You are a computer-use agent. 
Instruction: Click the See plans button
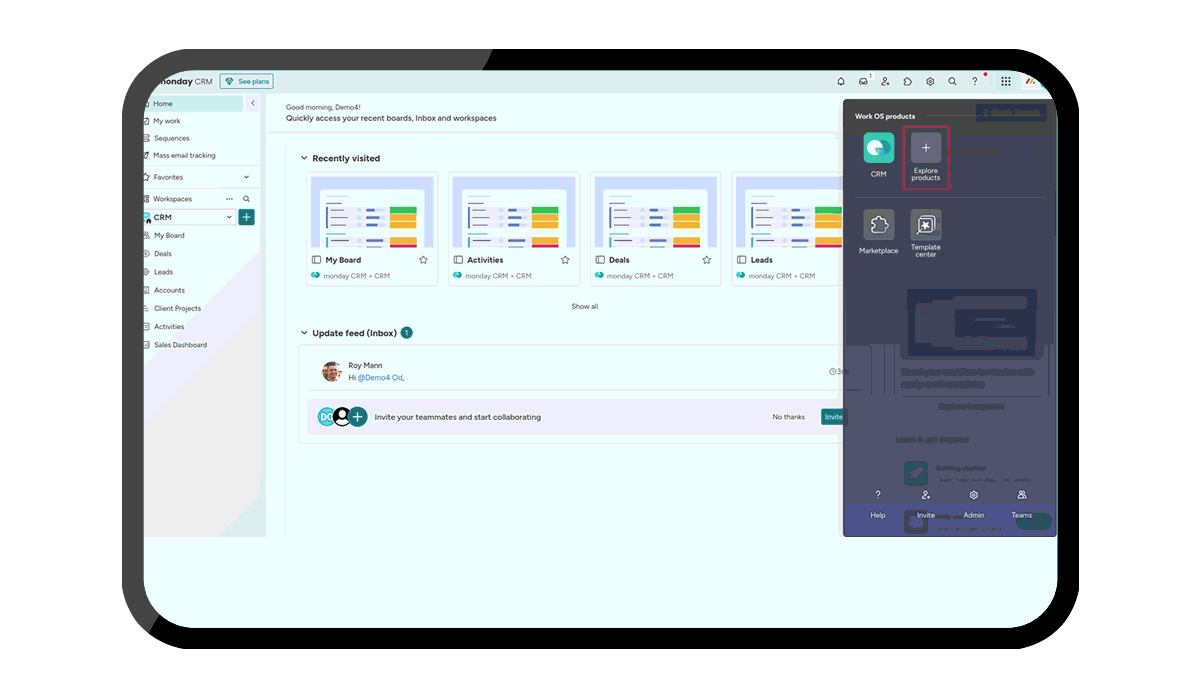click(246, 82)
